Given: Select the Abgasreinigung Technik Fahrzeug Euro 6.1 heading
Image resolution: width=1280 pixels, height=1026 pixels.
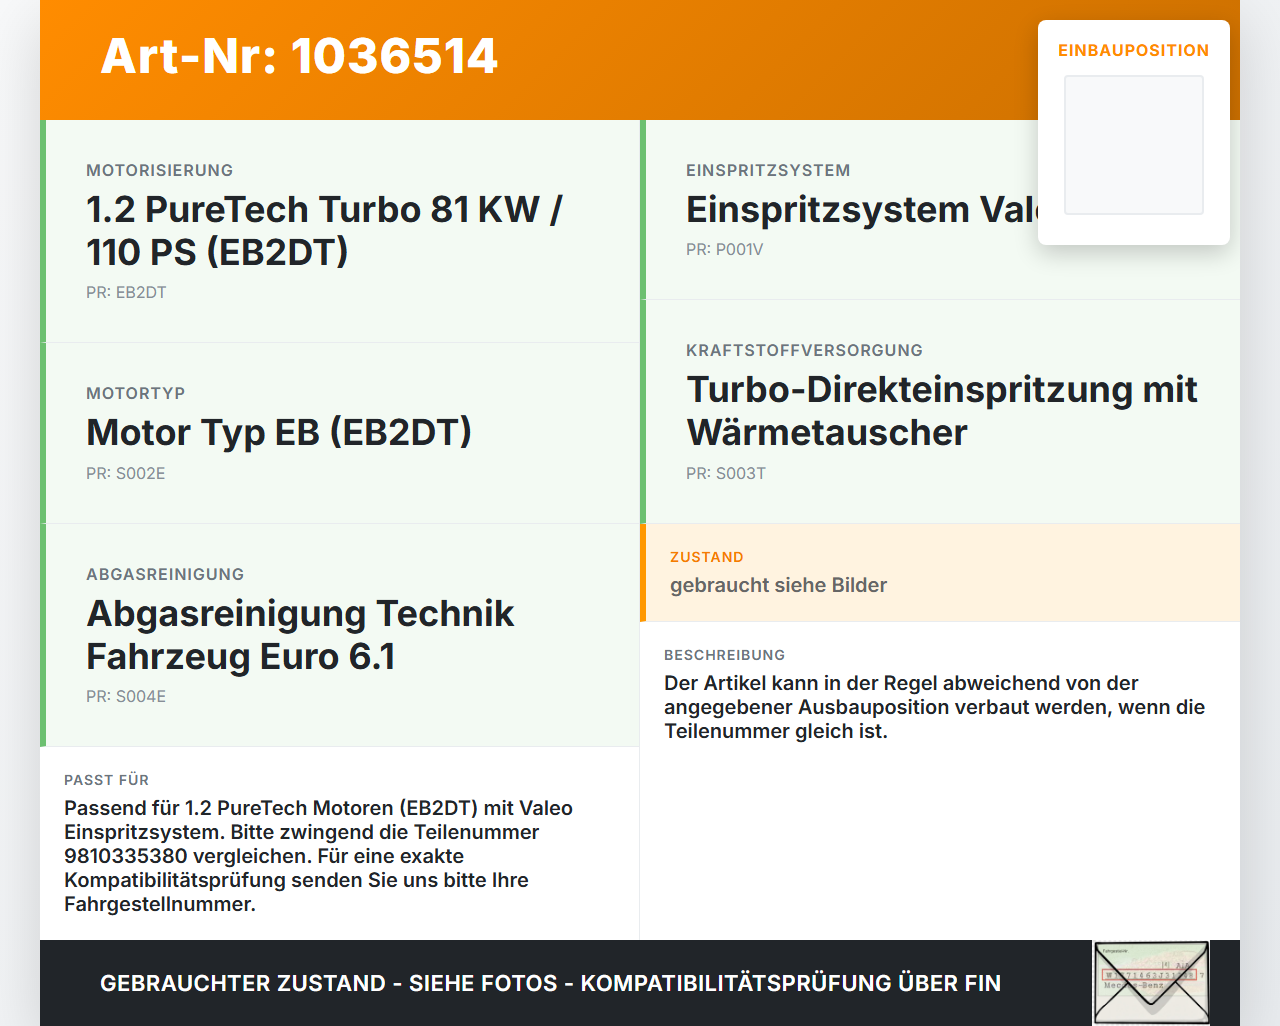Looking at the screenshot, I should coord(300,635).
